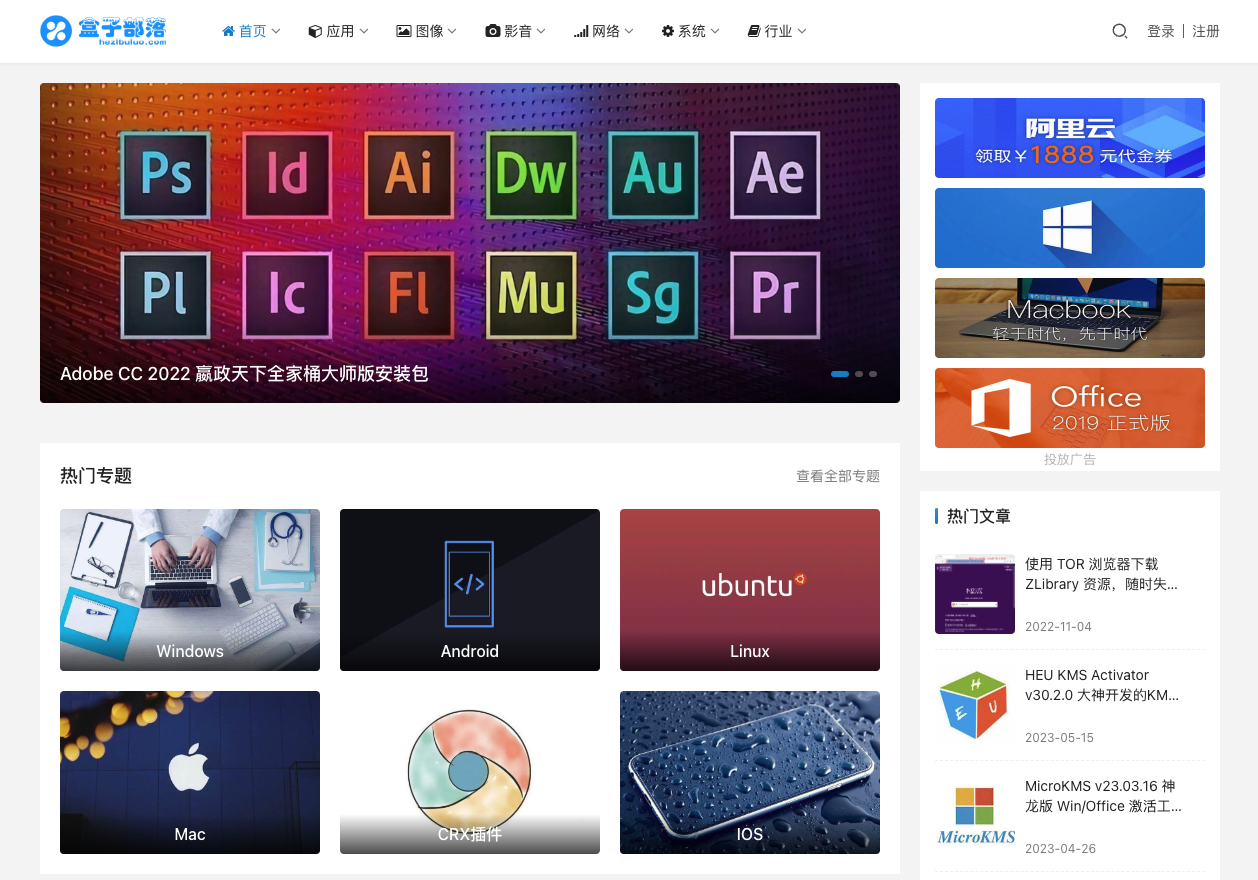Open 查看全部专题 to view all topics
The image size is (1258, 880).
point(838,476)
